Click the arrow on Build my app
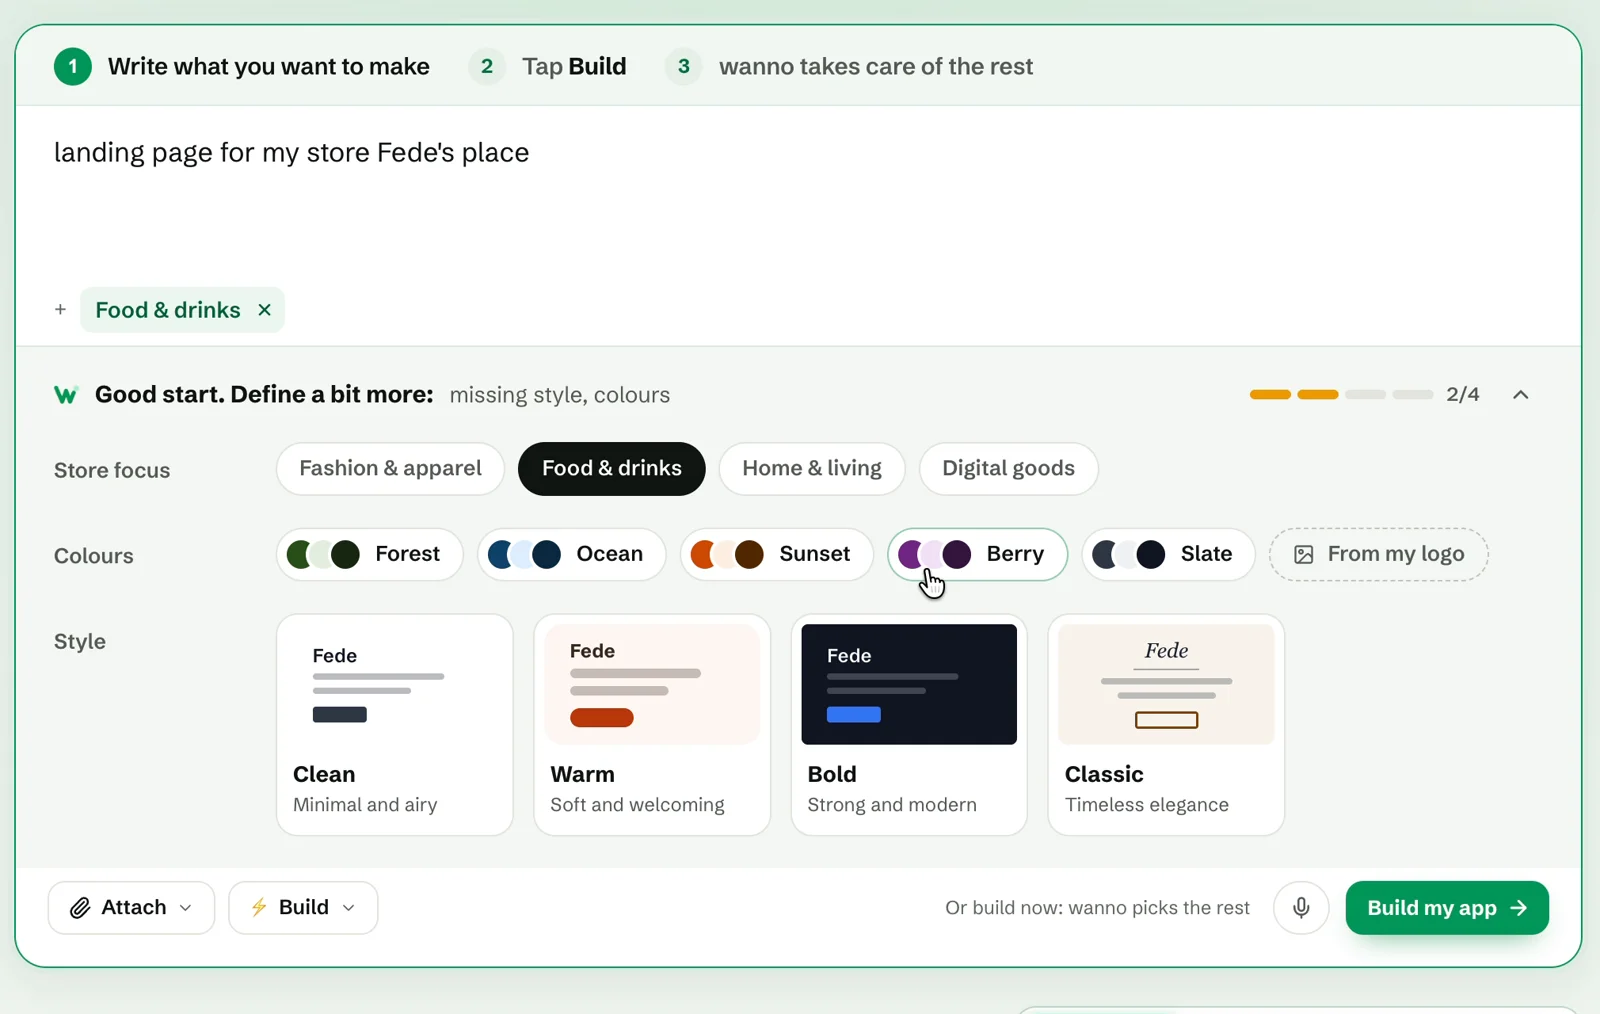Image resolution: width=1600 pixels, height=1014 pixels. [1519, 908]
